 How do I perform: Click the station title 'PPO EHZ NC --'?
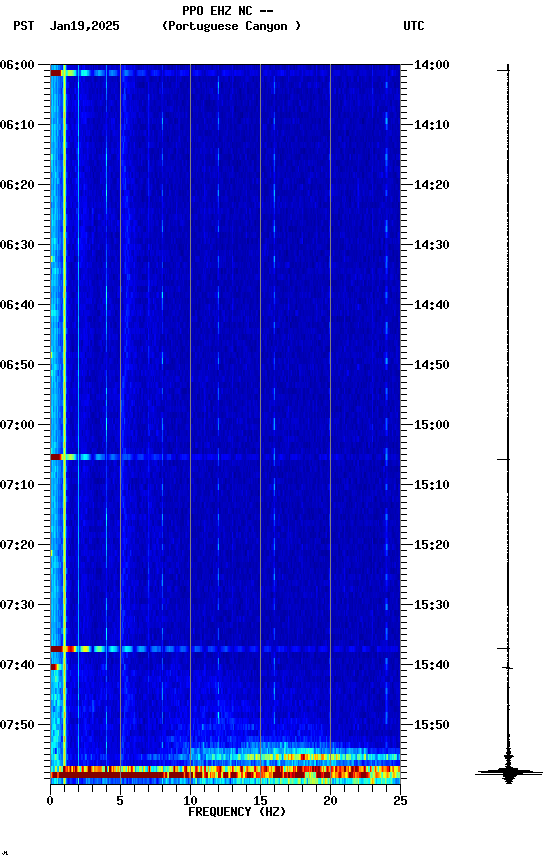228,11
